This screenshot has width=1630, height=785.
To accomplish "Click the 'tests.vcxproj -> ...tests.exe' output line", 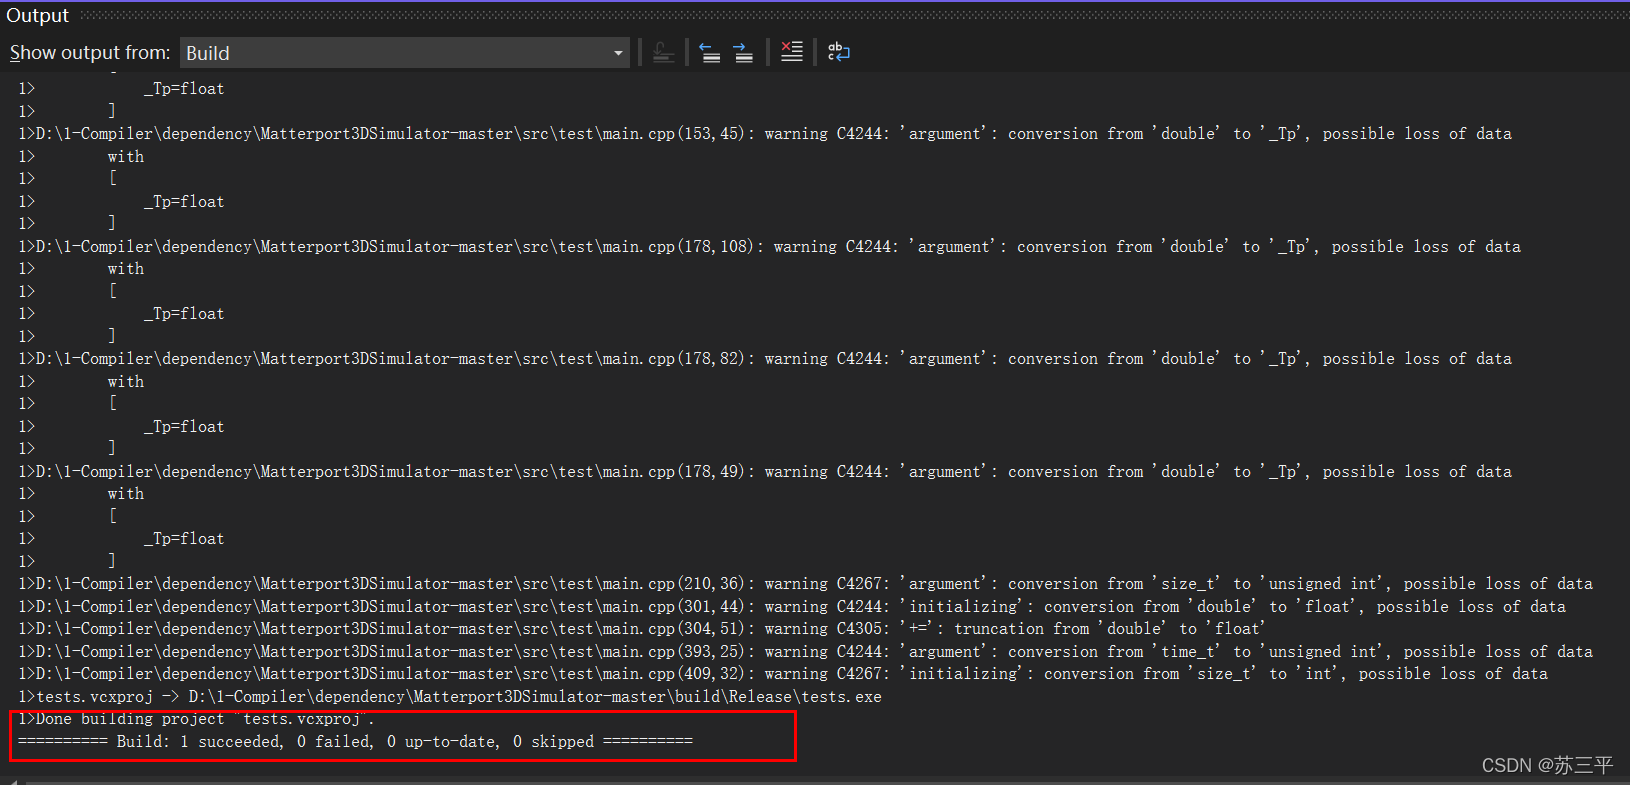I will [450, 696].
